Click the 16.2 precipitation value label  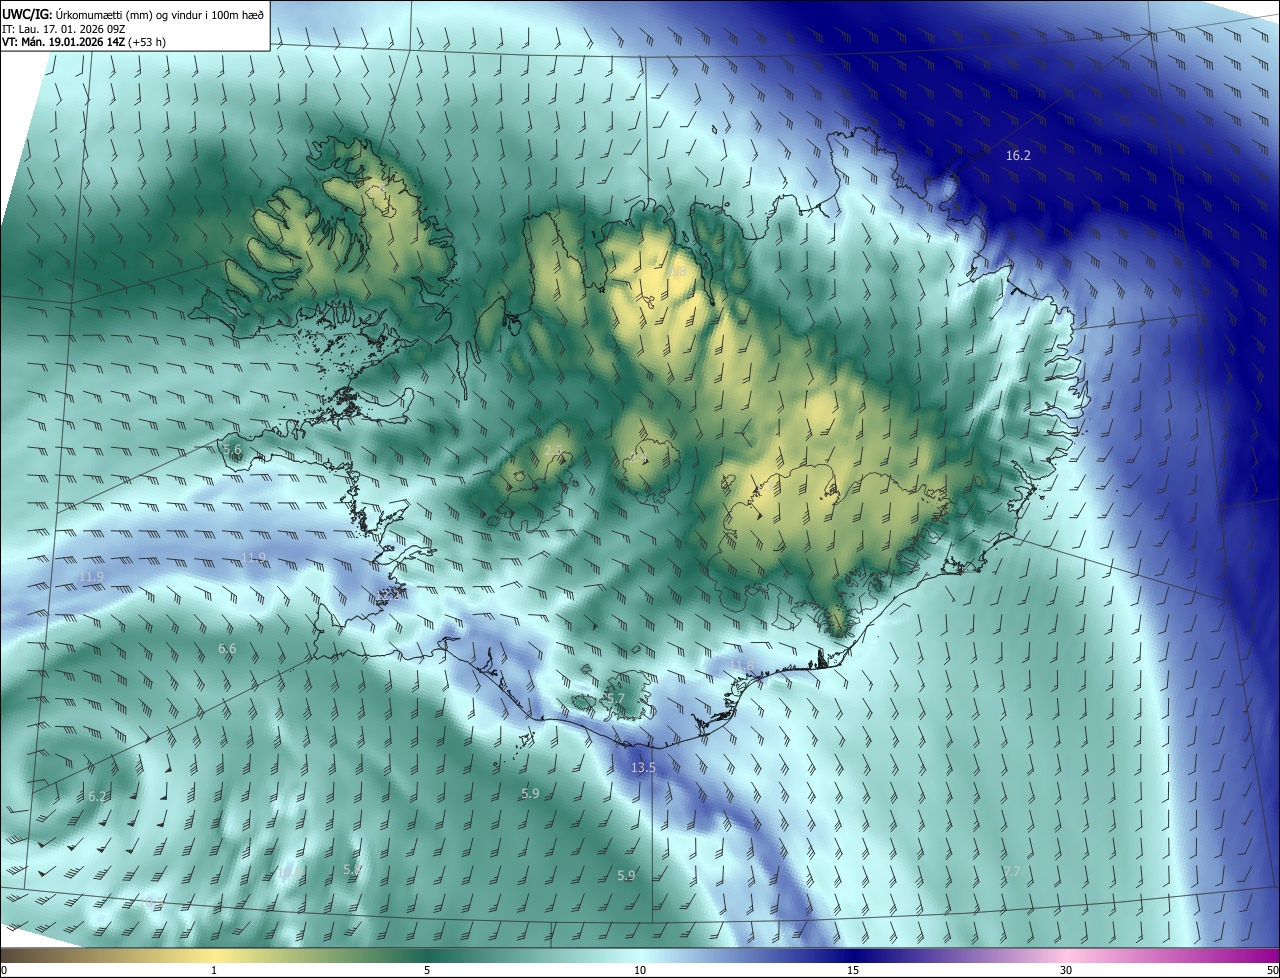tap(1018, 156)
